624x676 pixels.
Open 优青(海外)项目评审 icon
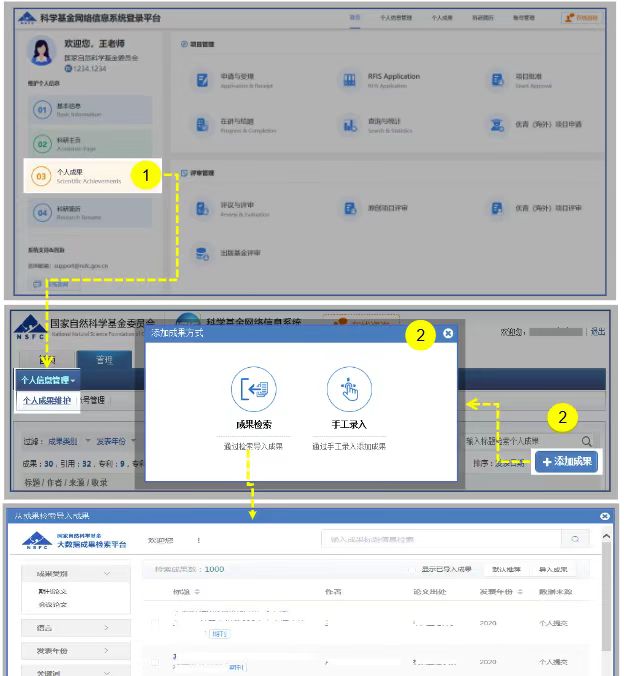[x=497, y=209]
